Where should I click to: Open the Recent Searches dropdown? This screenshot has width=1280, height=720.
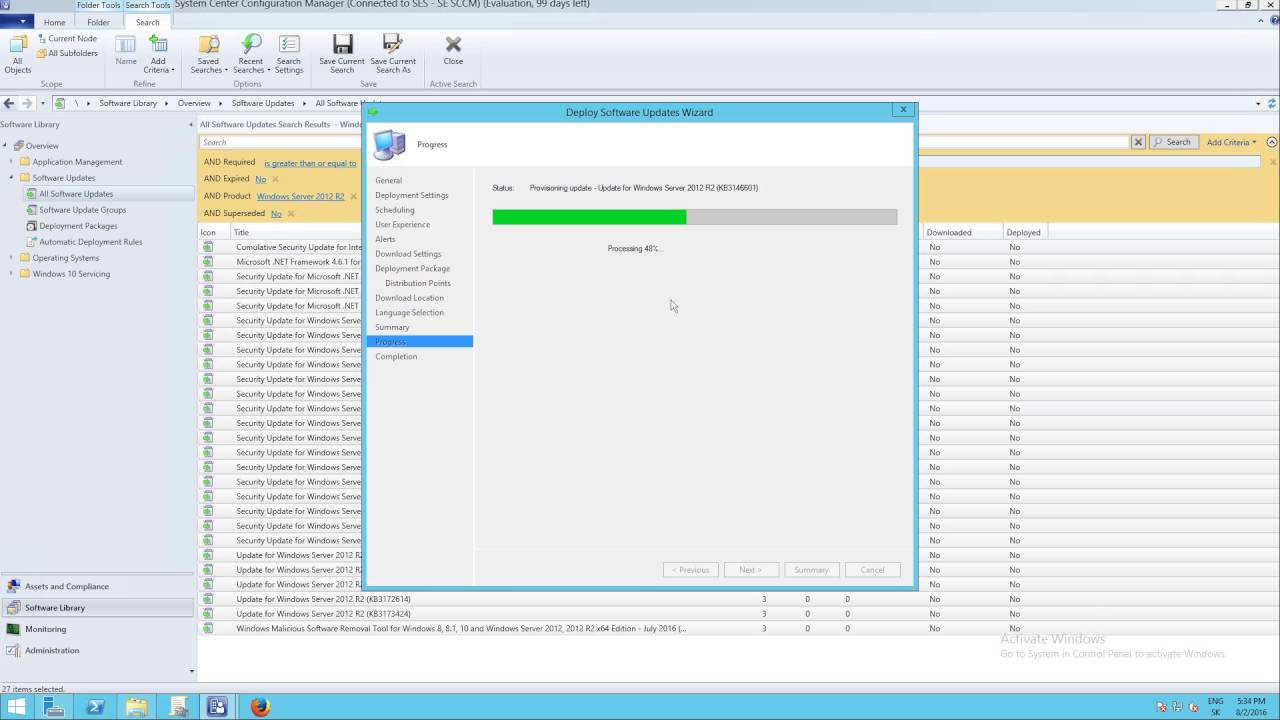point(250,54)
